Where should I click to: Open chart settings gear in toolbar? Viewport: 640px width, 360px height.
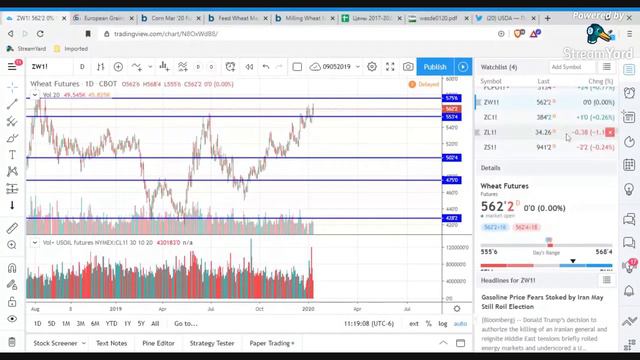372,67
